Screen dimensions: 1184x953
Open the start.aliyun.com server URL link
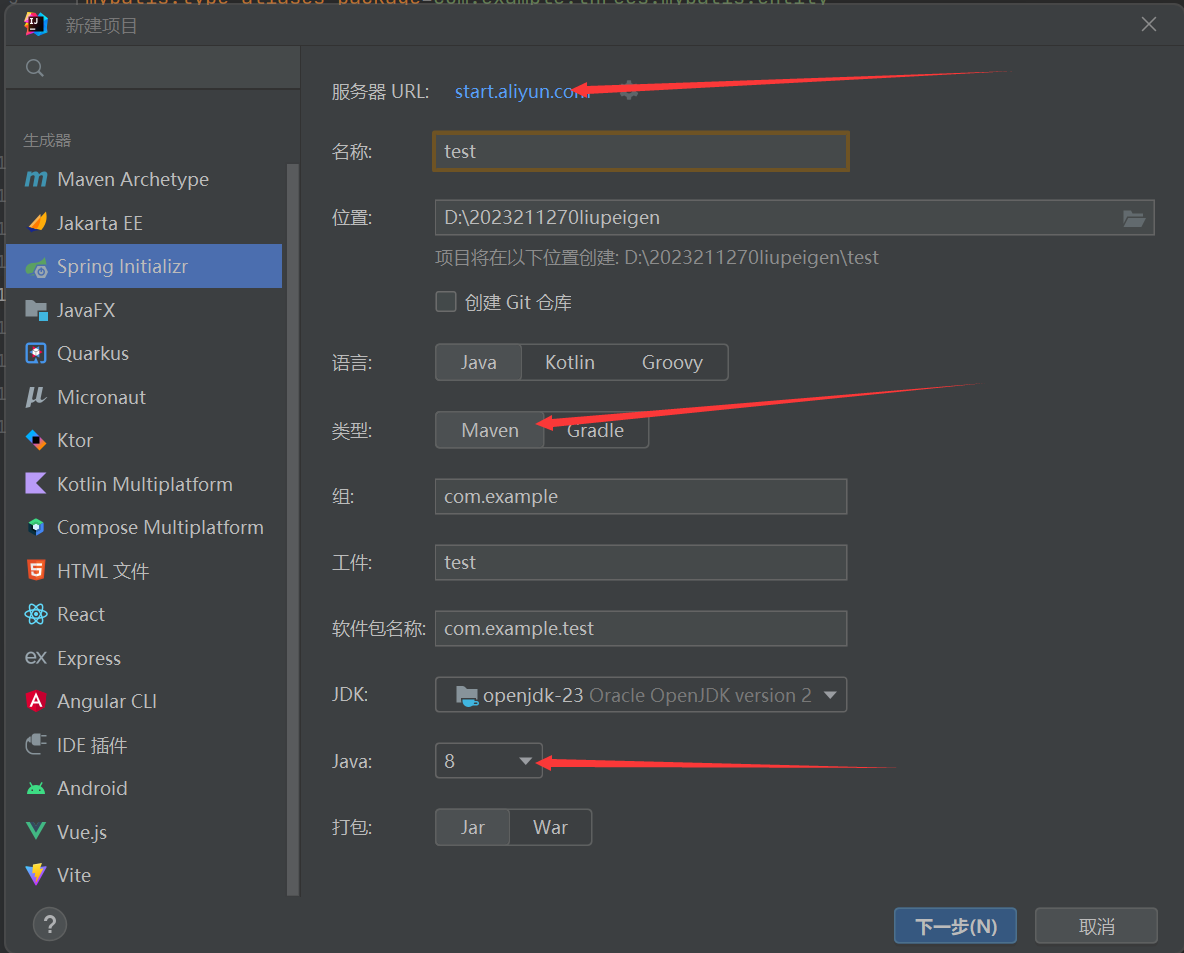coord(521,91)
